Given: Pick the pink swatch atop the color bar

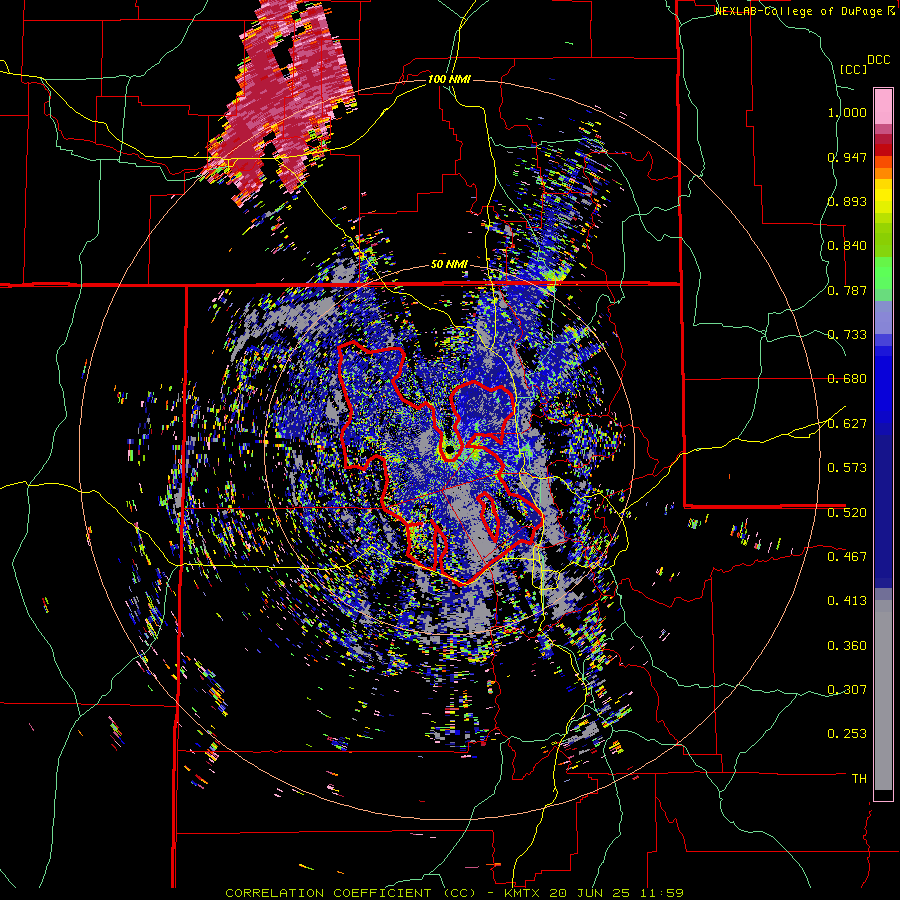Looking at the screenshot, I should coord(883,106).
